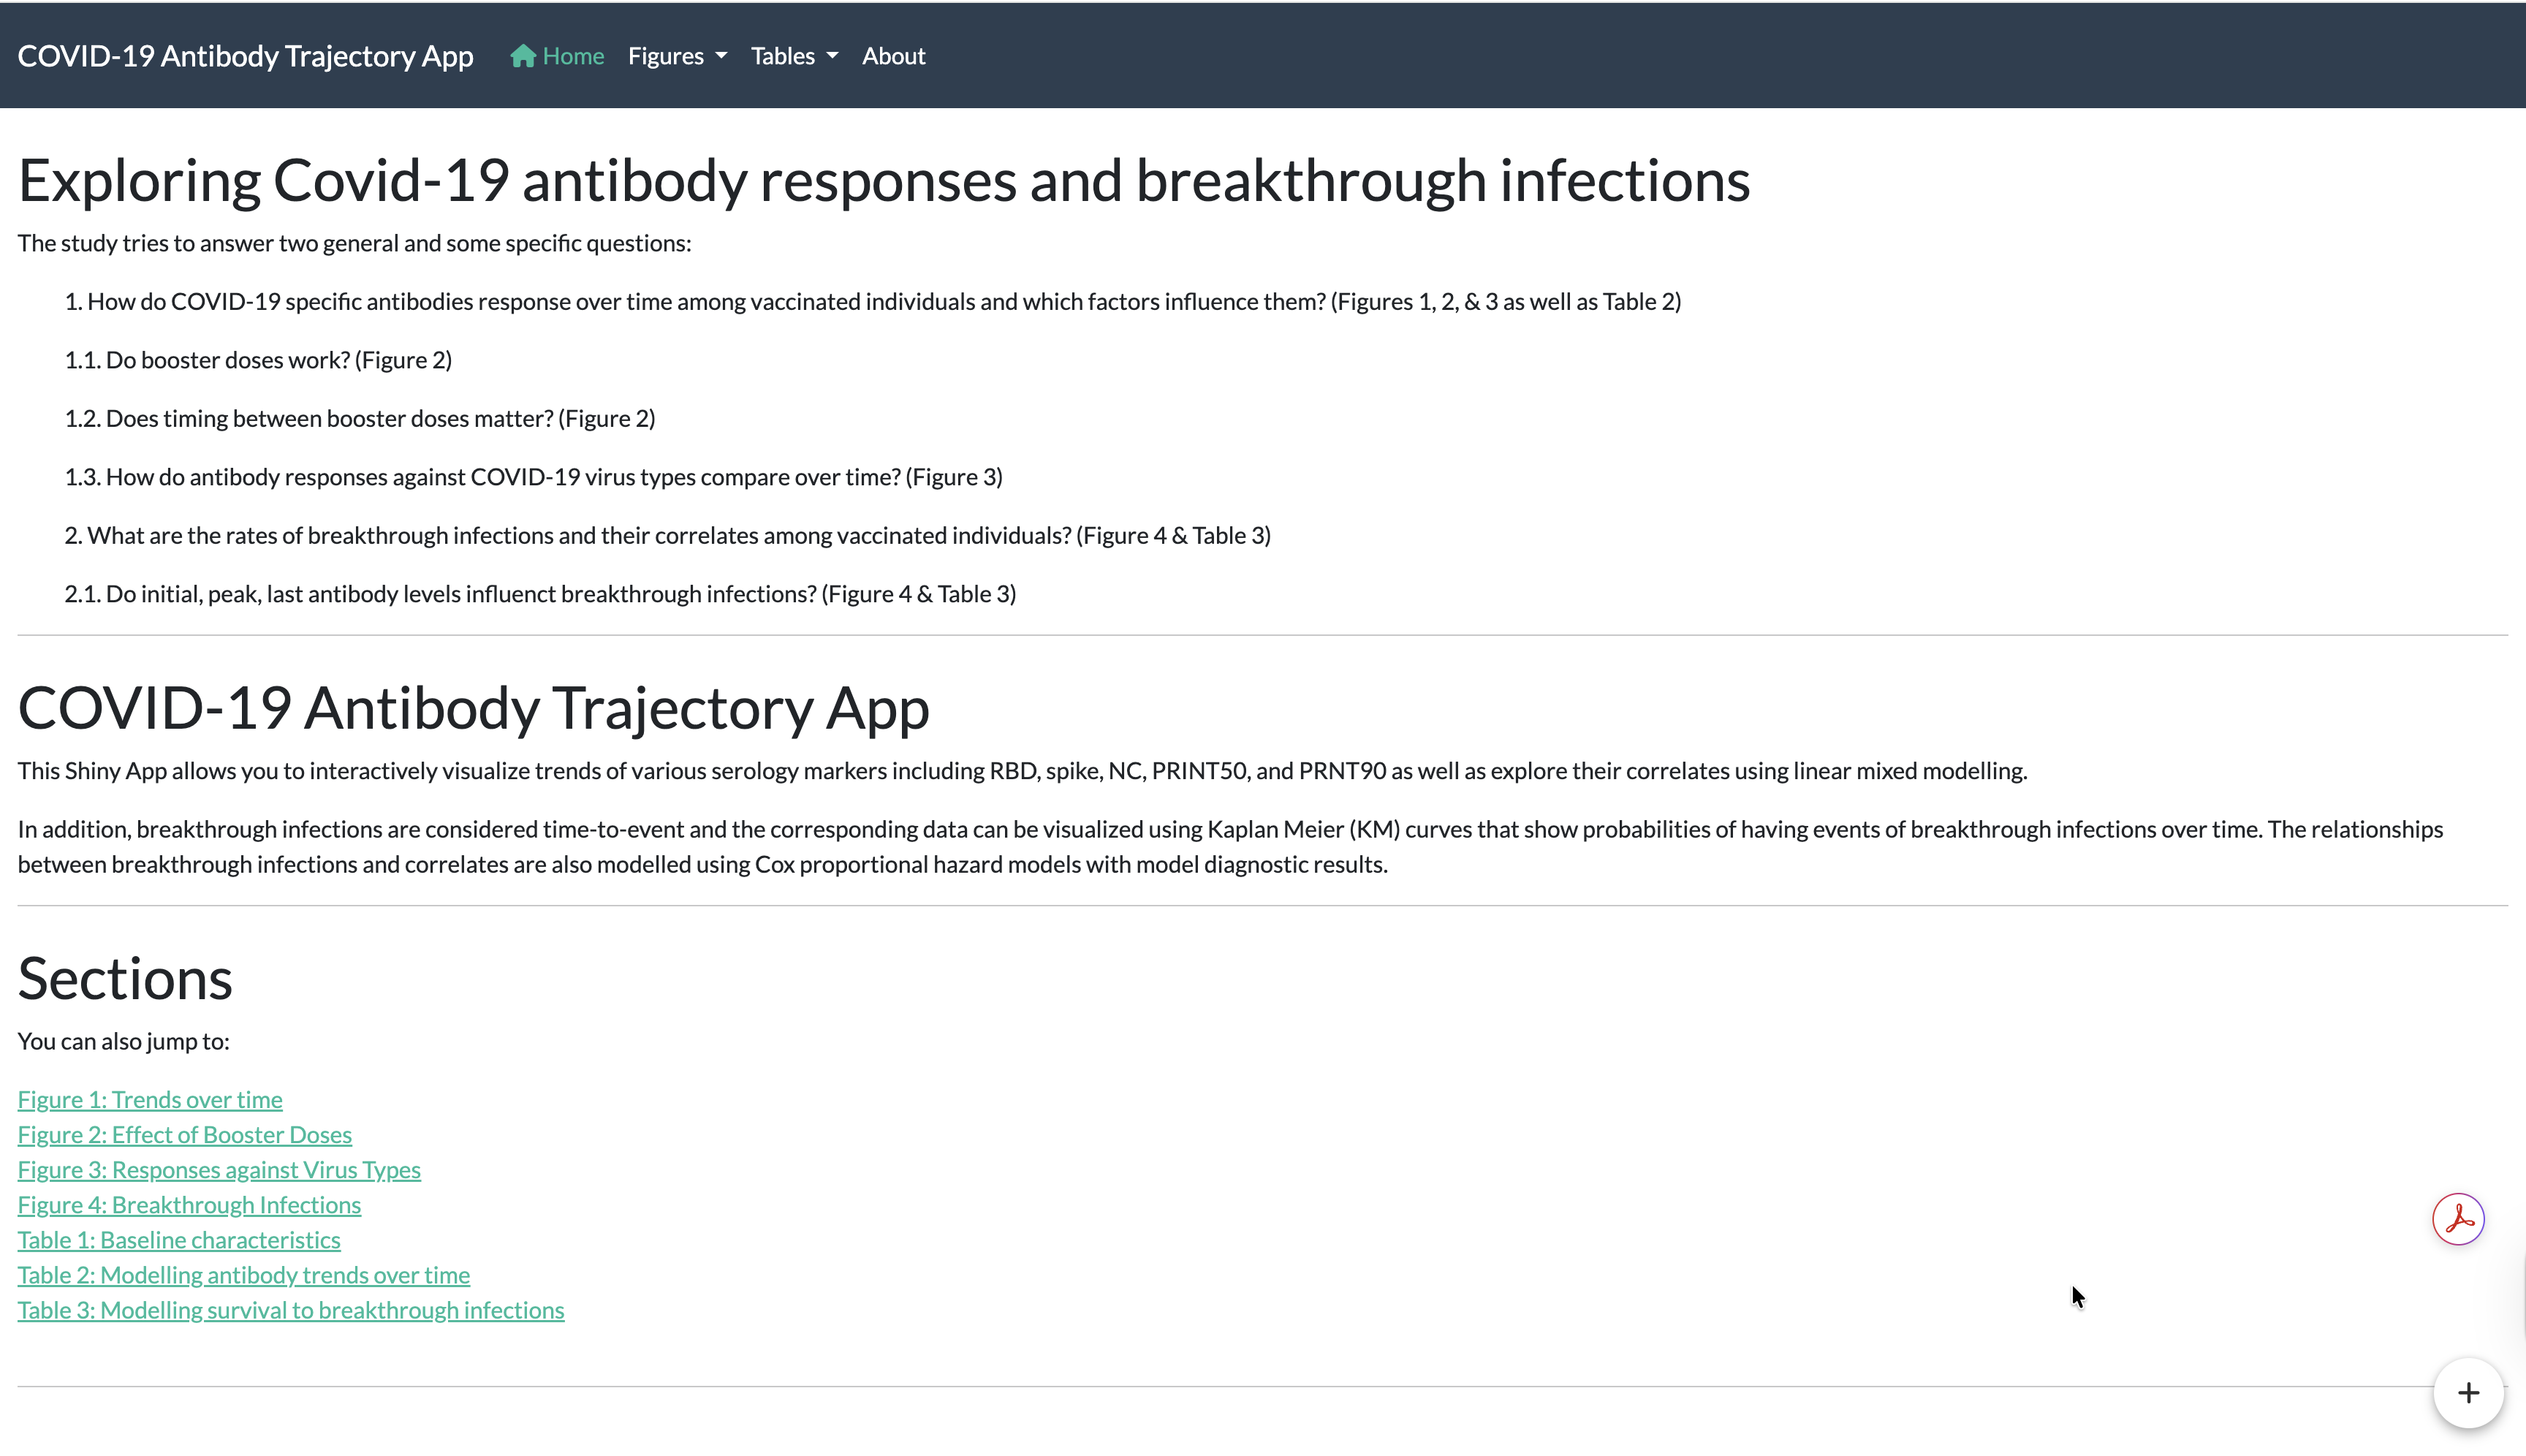This screenshot has width=2526, height=1456.
Task: Expand the Figures dropdown menu
Action: click(676, 56)
